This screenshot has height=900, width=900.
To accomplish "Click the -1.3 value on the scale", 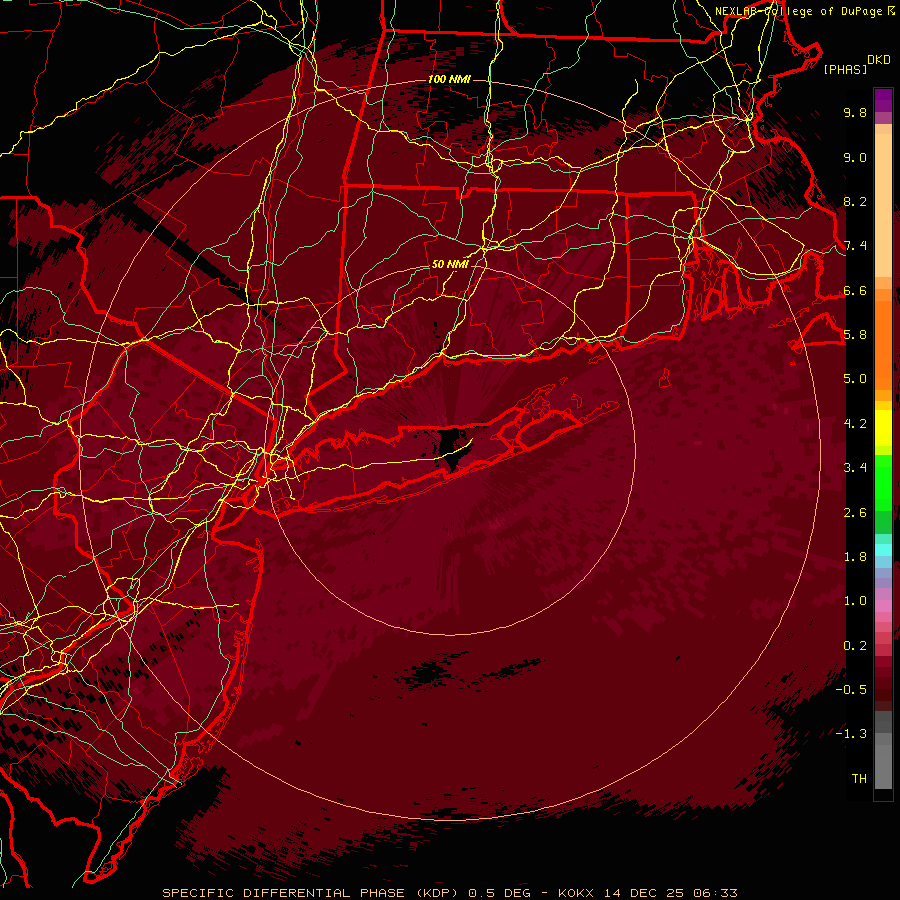I will [x=851, y=734].
